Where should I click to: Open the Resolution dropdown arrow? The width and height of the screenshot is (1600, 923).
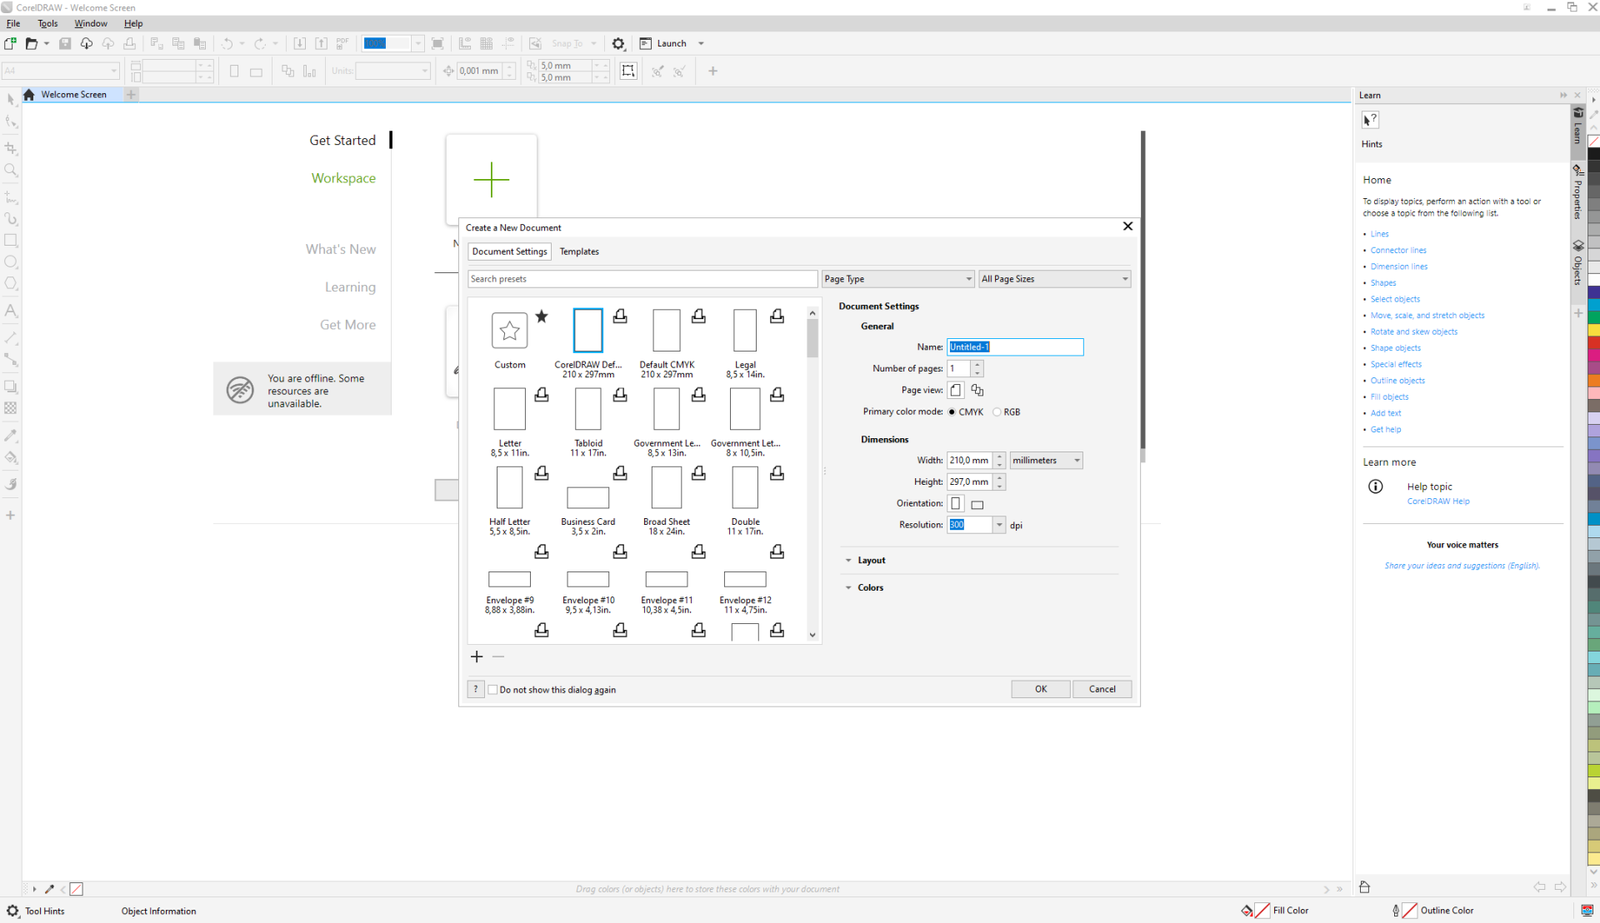tap(998, 525)
